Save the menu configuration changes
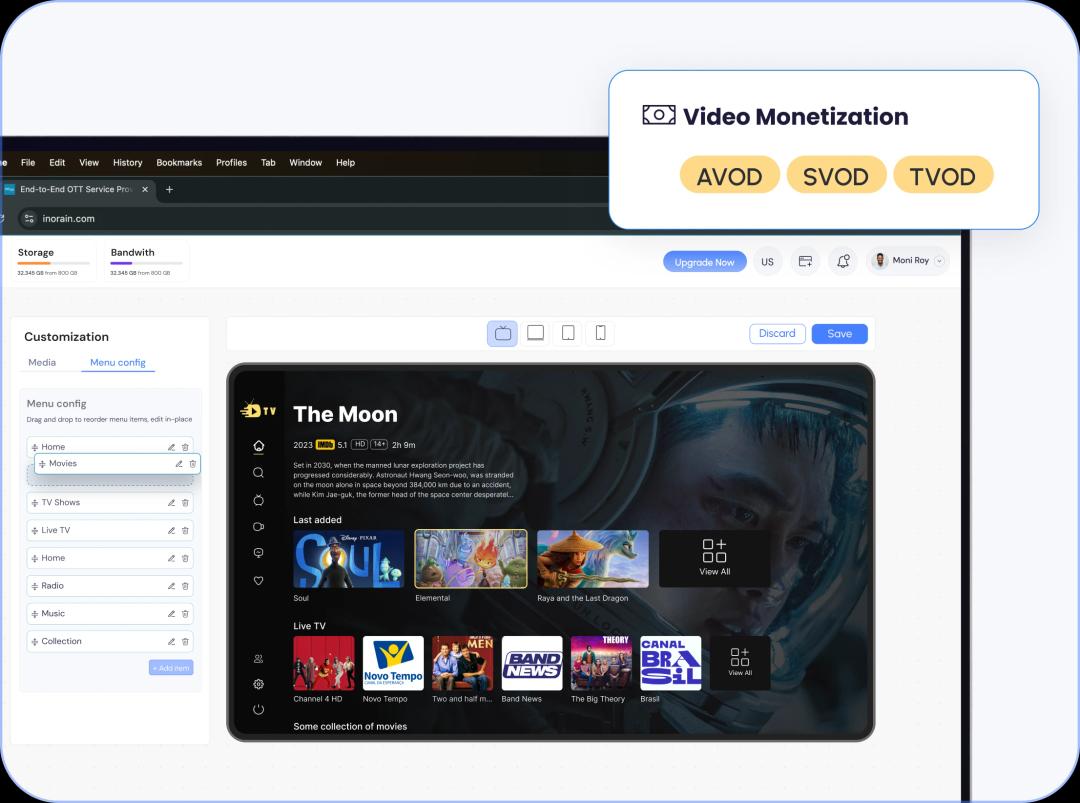1080x803 pixels. 839,333
